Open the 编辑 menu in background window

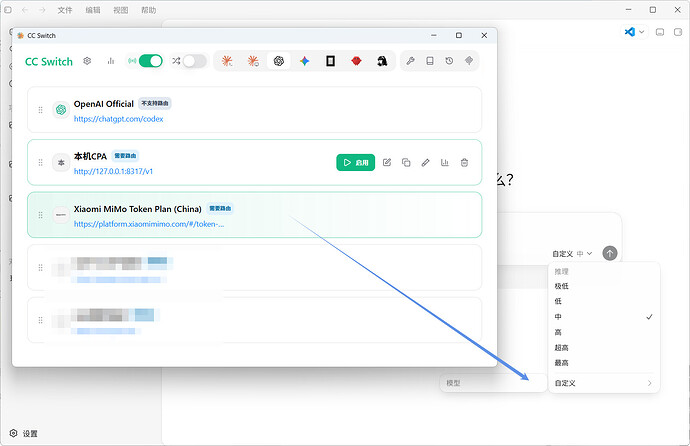point(93,10)
